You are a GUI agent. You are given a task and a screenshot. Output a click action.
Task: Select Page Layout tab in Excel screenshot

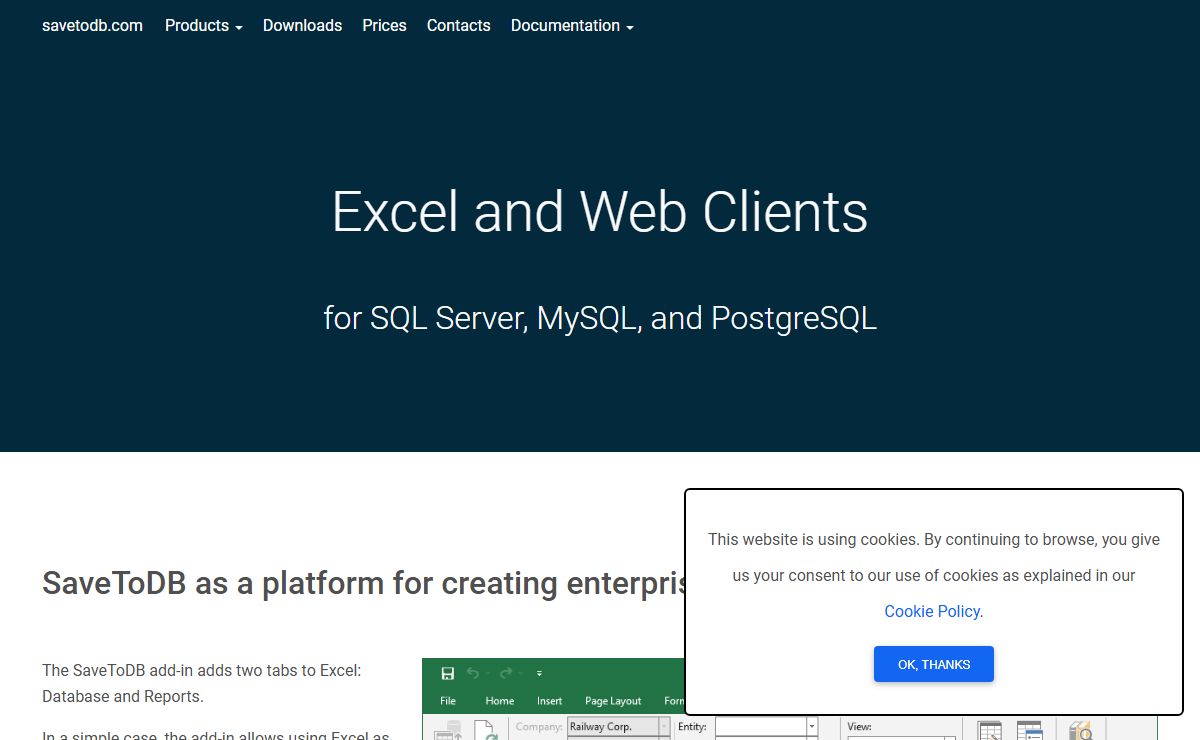[x=613, y=701]
